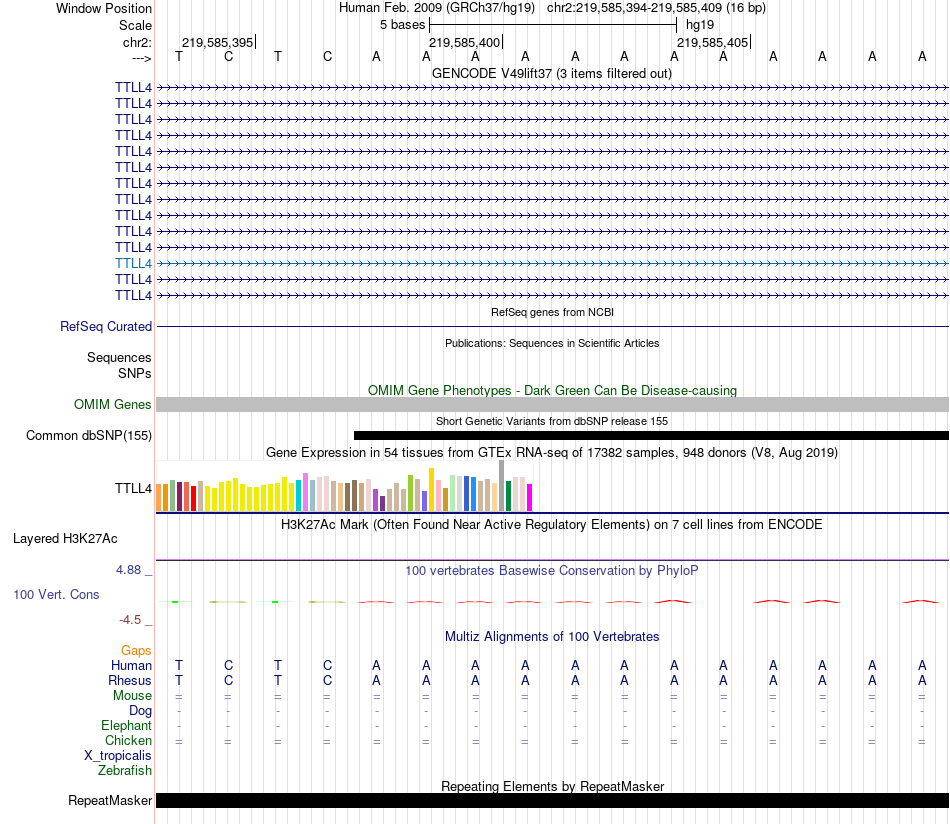The image size is (950, 824).
Task: Click the Layered H3K27Ac label
Action: pyautogui.click(x=65, y=539)
